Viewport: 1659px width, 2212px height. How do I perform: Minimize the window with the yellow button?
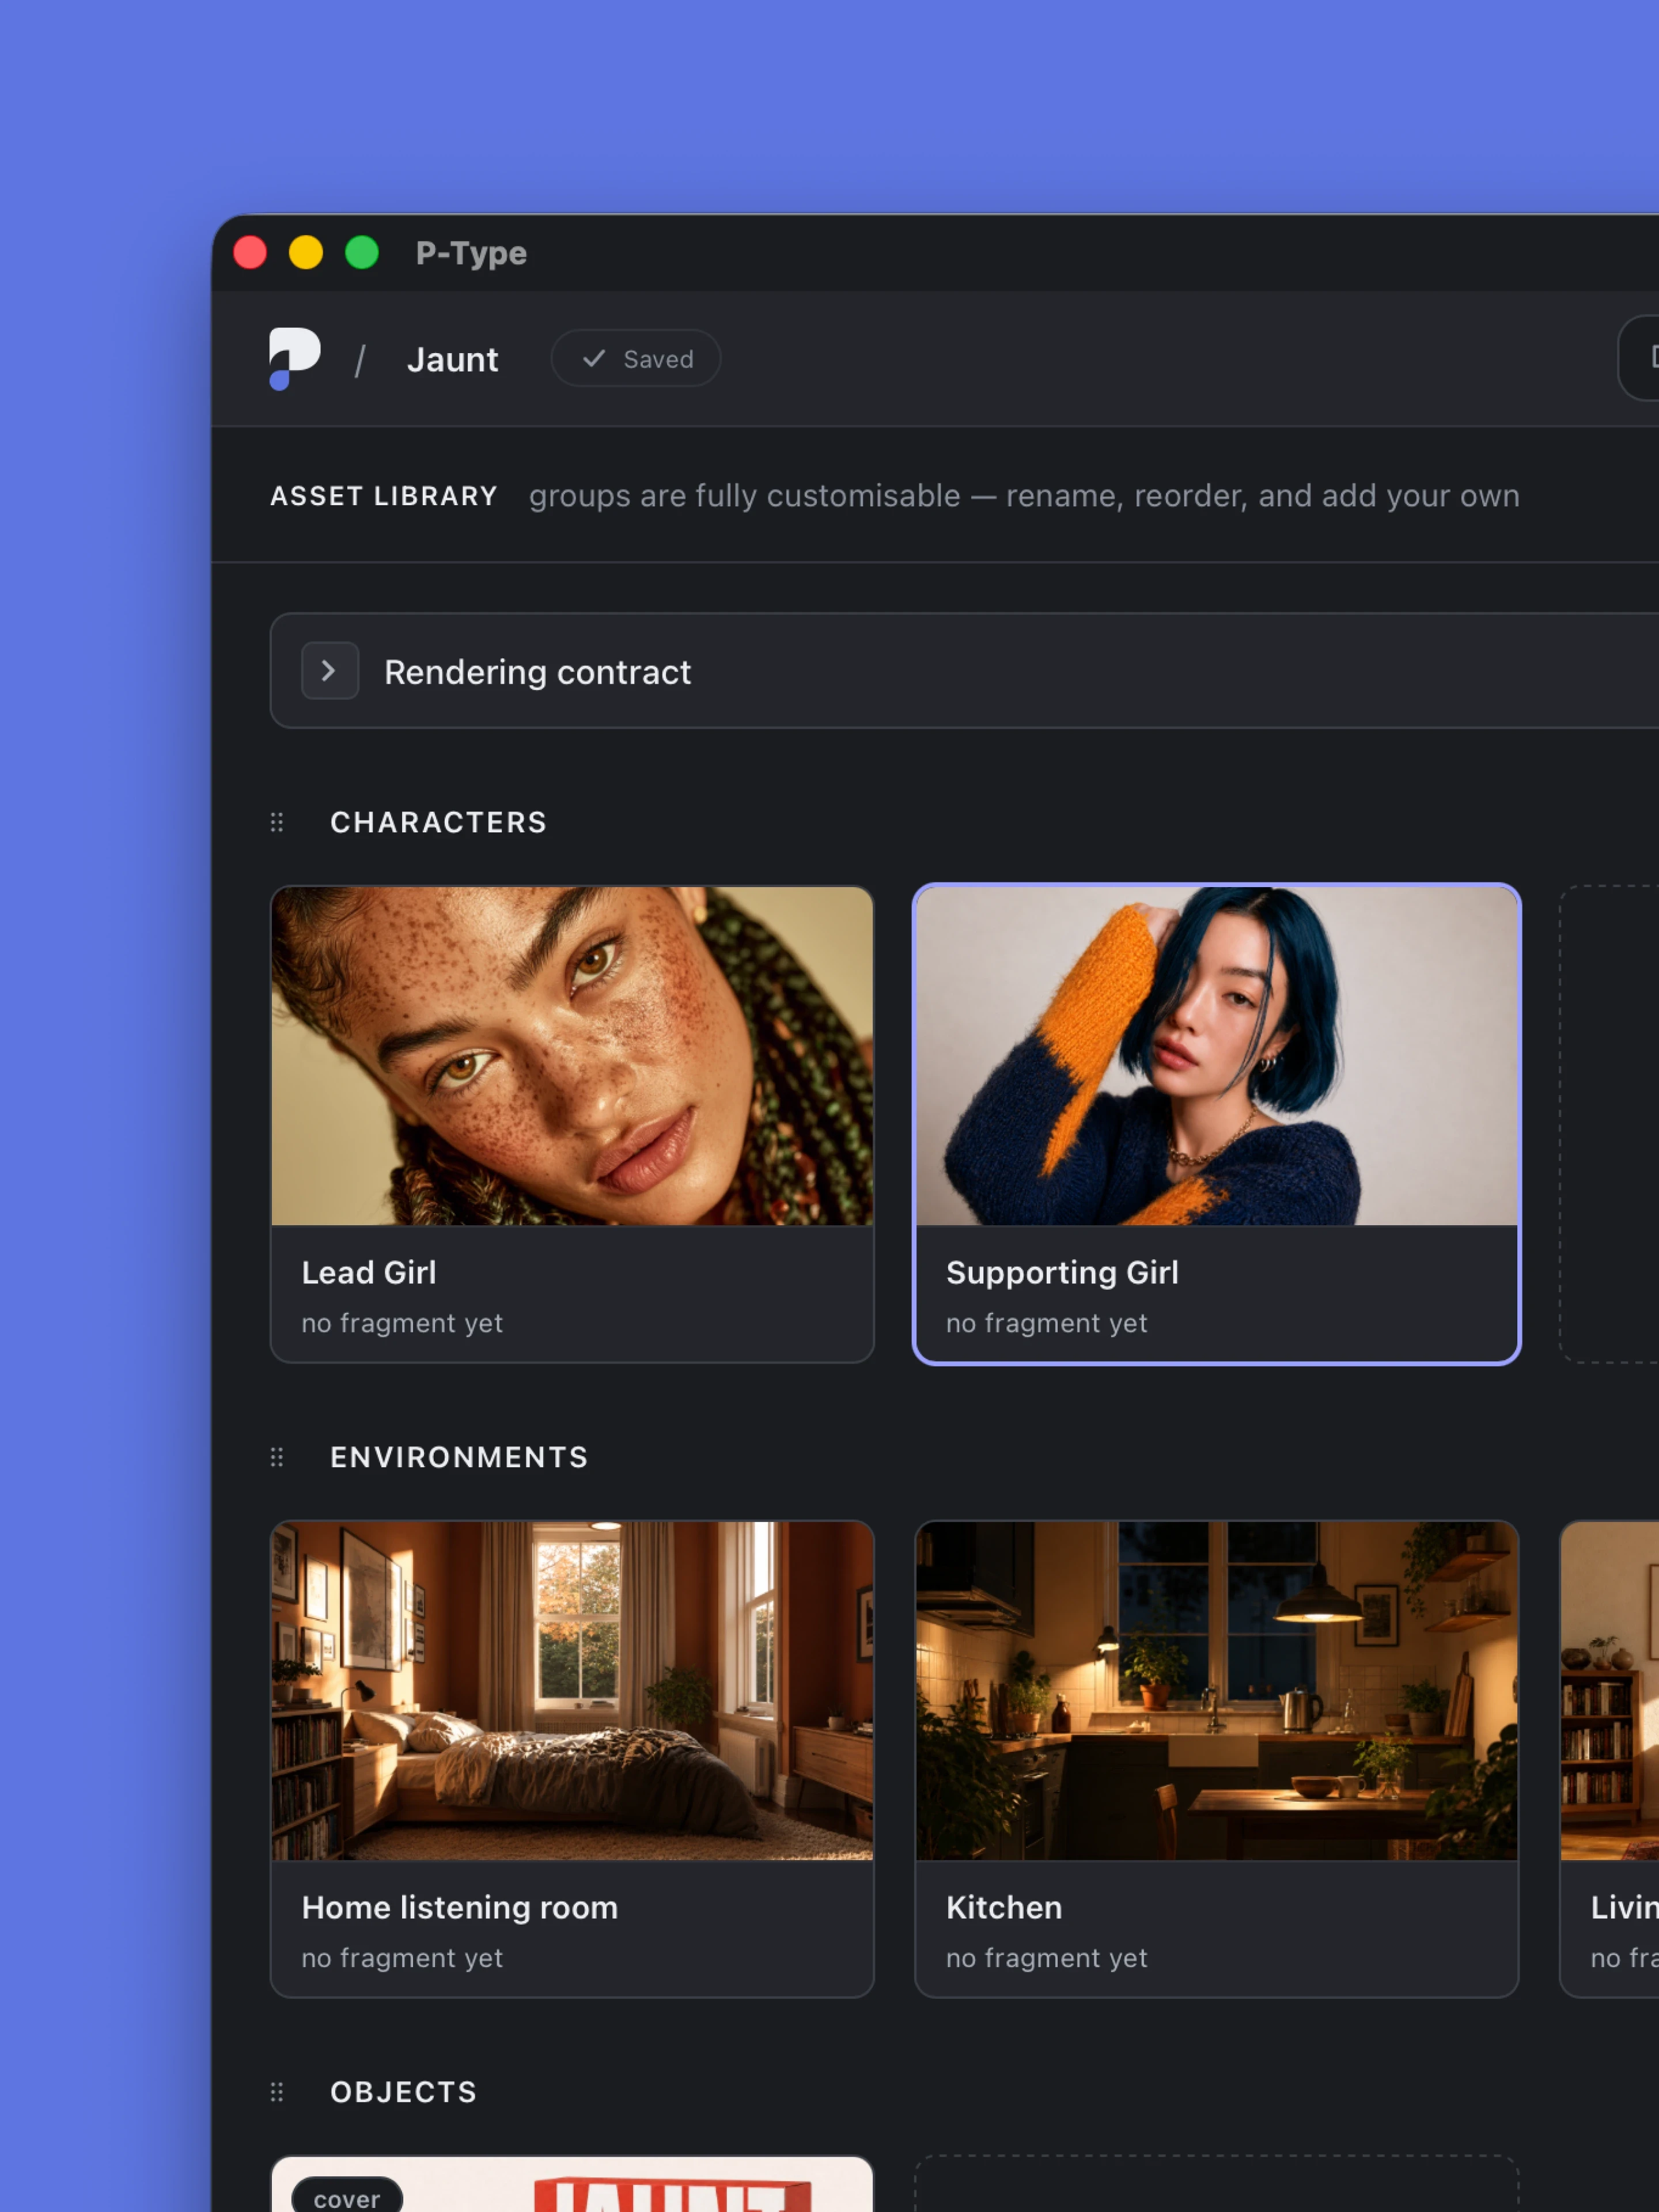pyautogui.click(x=306, y=252)
